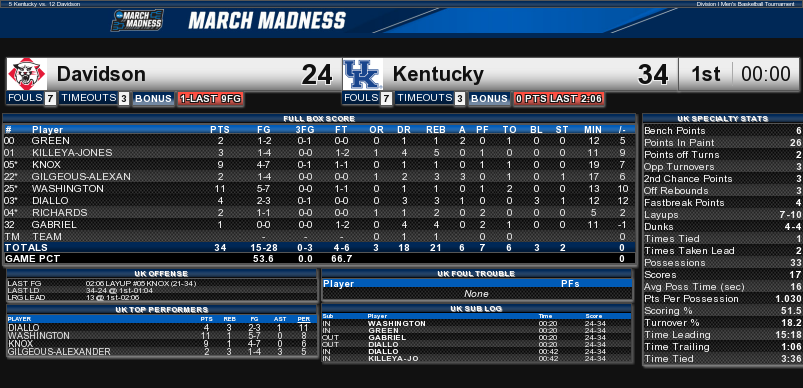Click the 1-LAST 9FG red alert badge

pyautogui.click(x=210, y=99)
